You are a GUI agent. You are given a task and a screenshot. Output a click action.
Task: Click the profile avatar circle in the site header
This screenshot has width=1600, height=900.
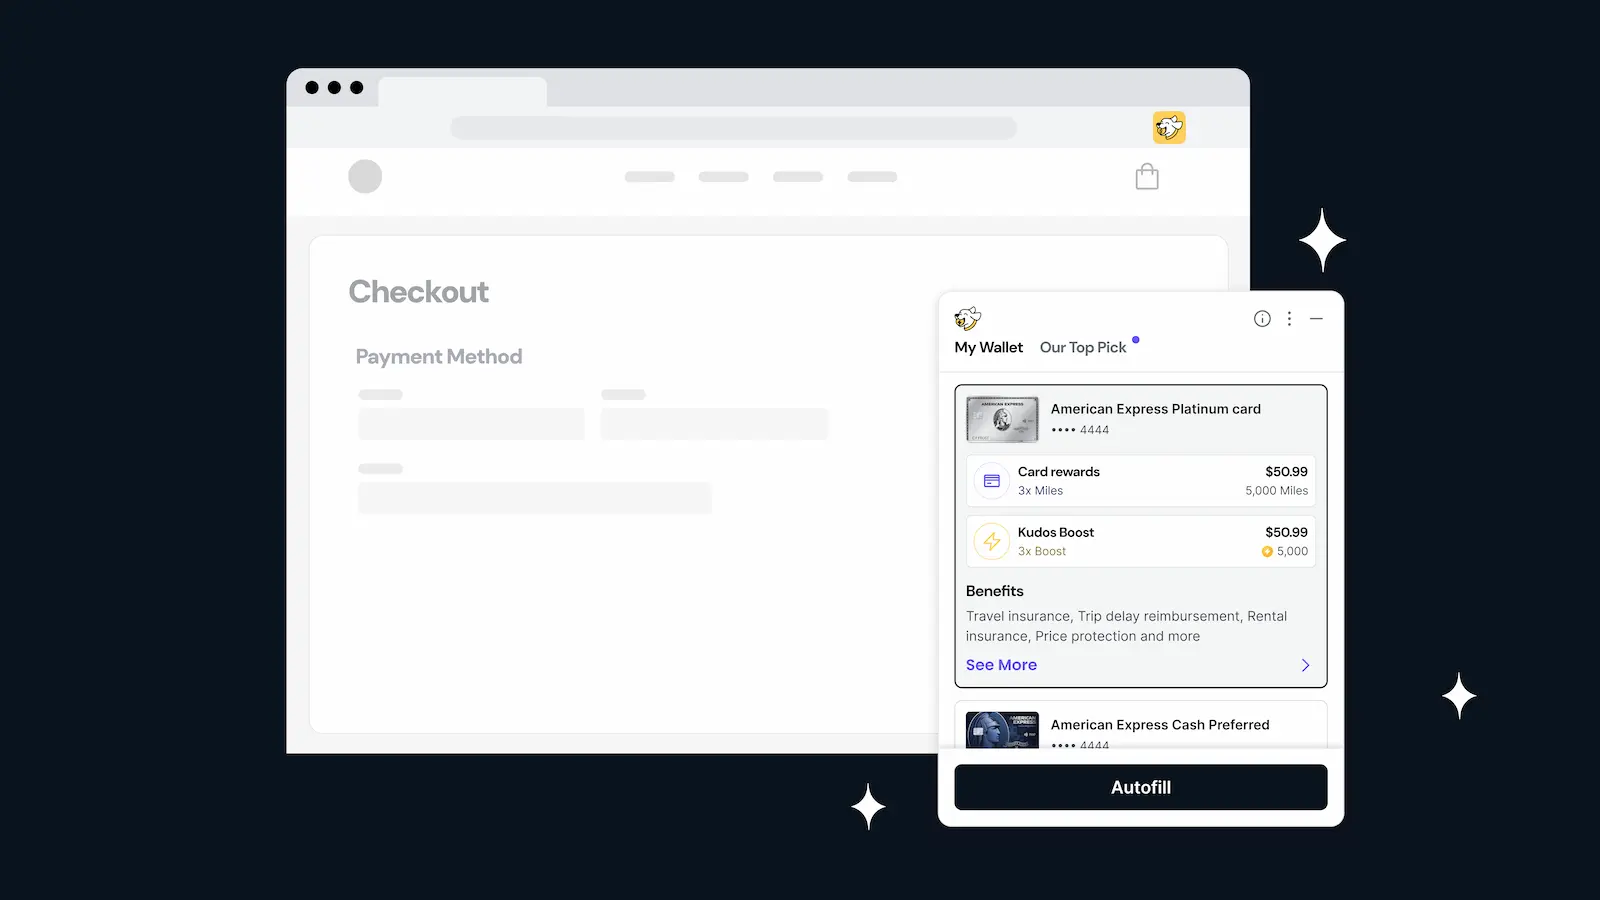pos(365,176)
